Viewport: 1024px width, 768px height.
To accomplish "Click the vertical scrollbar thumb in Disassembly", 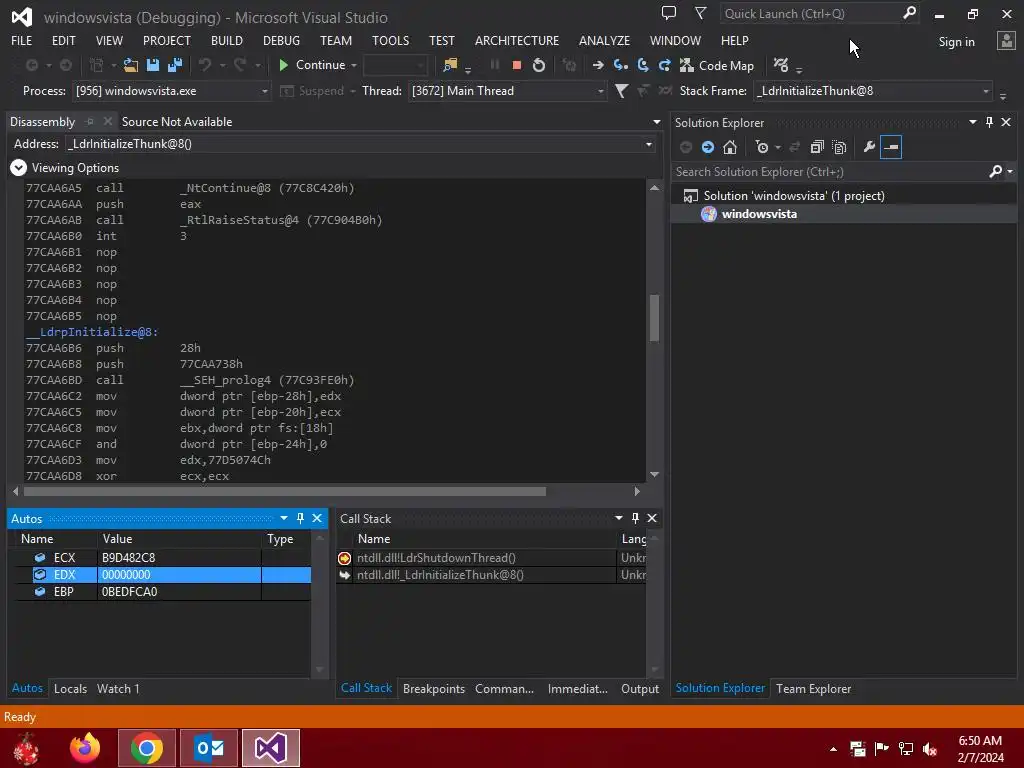I will [x=654, y=318].
